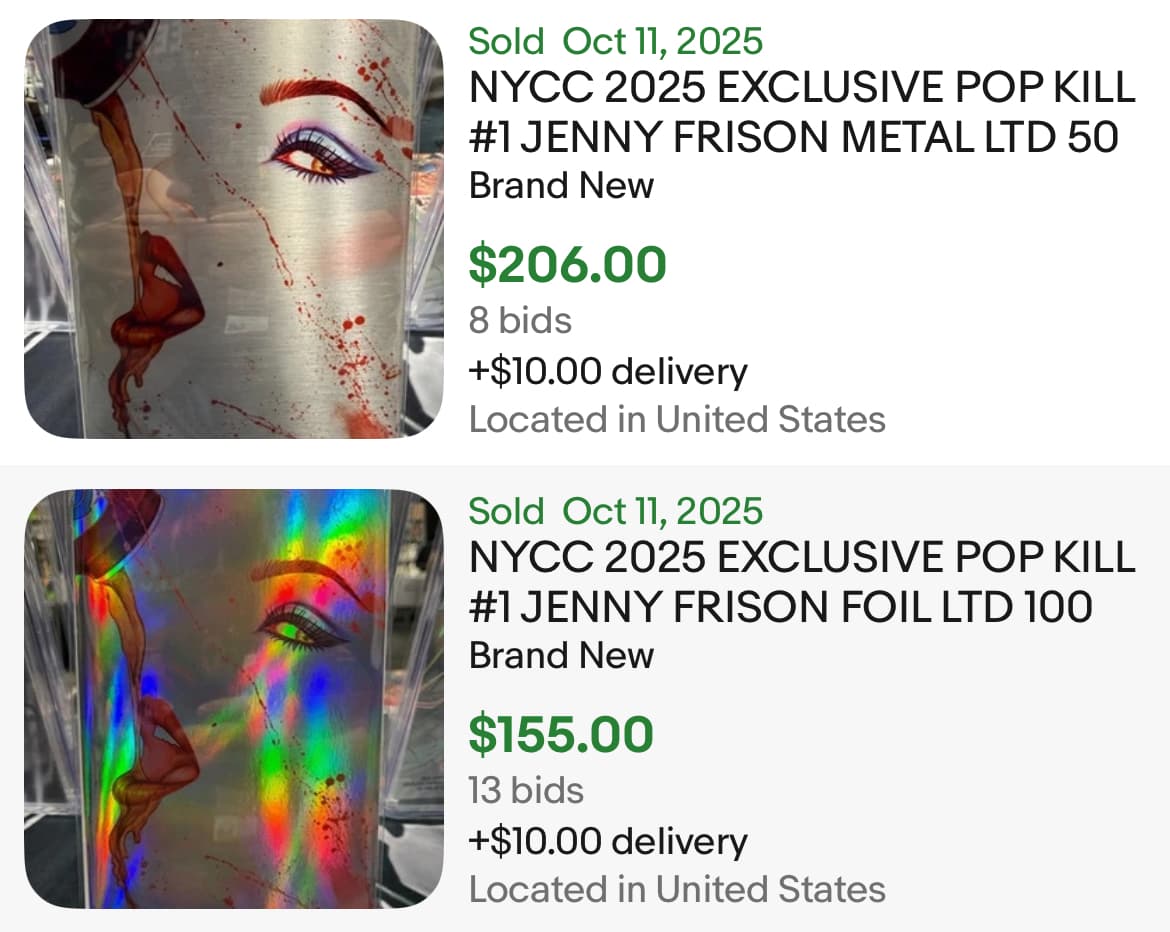Click the green Sold label on FOIL listing
1170x932 pixels.
tap(506, 511)
